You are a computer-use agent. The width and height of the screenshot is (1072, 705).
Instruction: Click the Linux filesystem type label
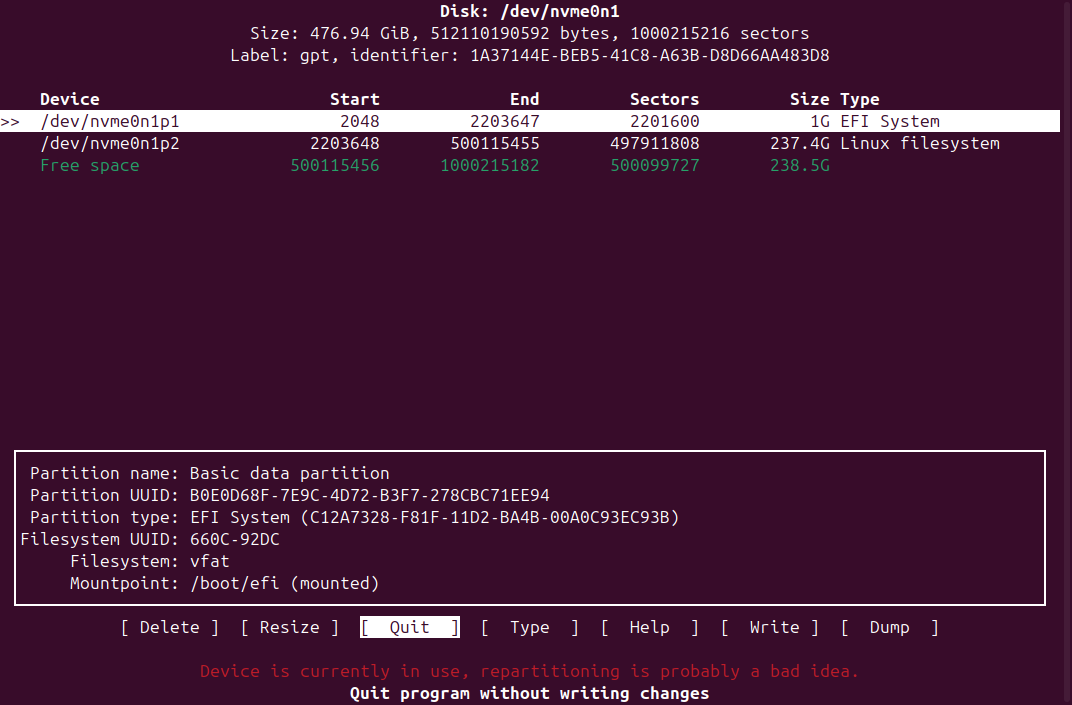(x=919, y=144)
